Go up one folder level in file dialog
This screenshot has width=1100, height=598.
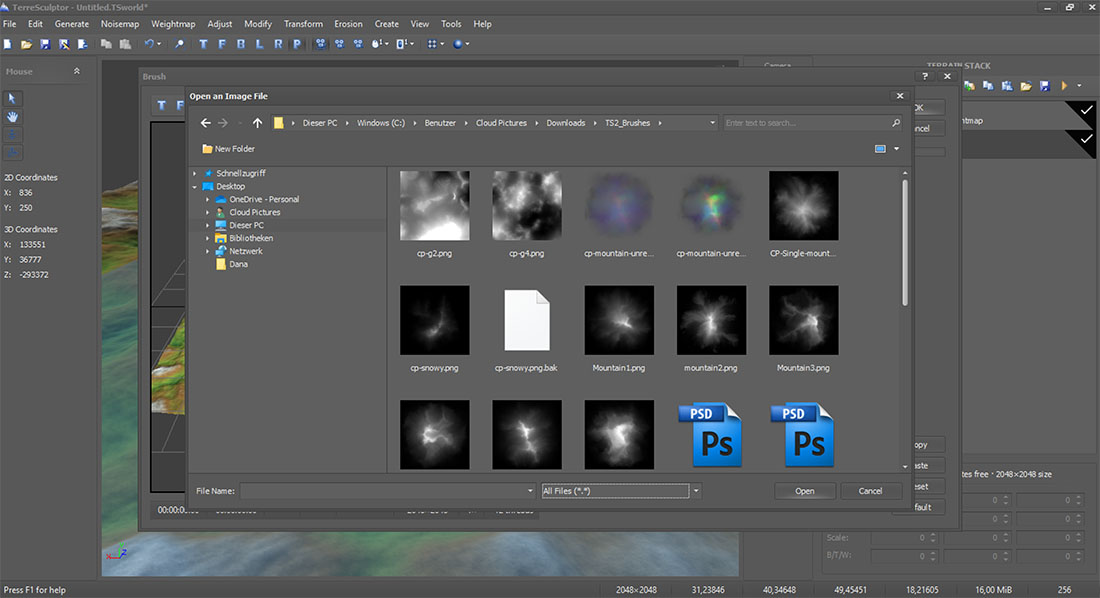(257, 123)
